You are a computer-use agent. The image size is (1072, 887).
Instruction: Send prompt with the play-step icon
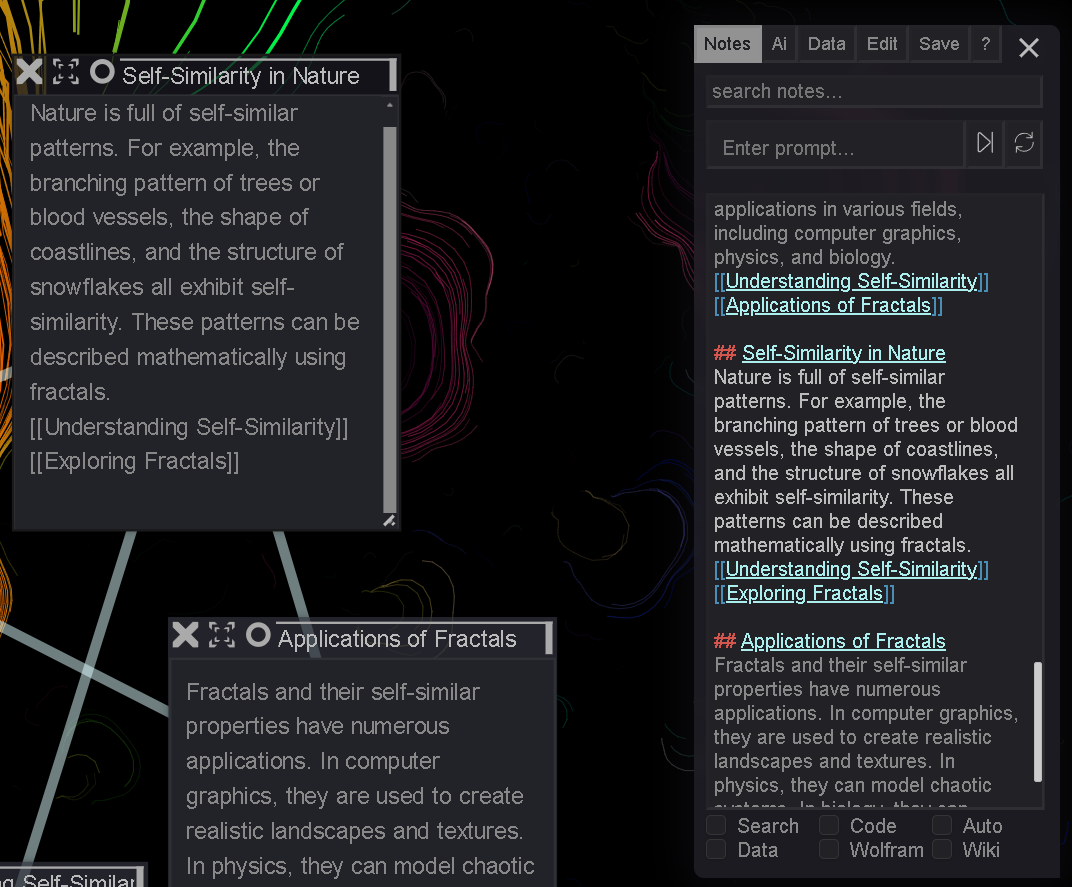pos(984,143)
